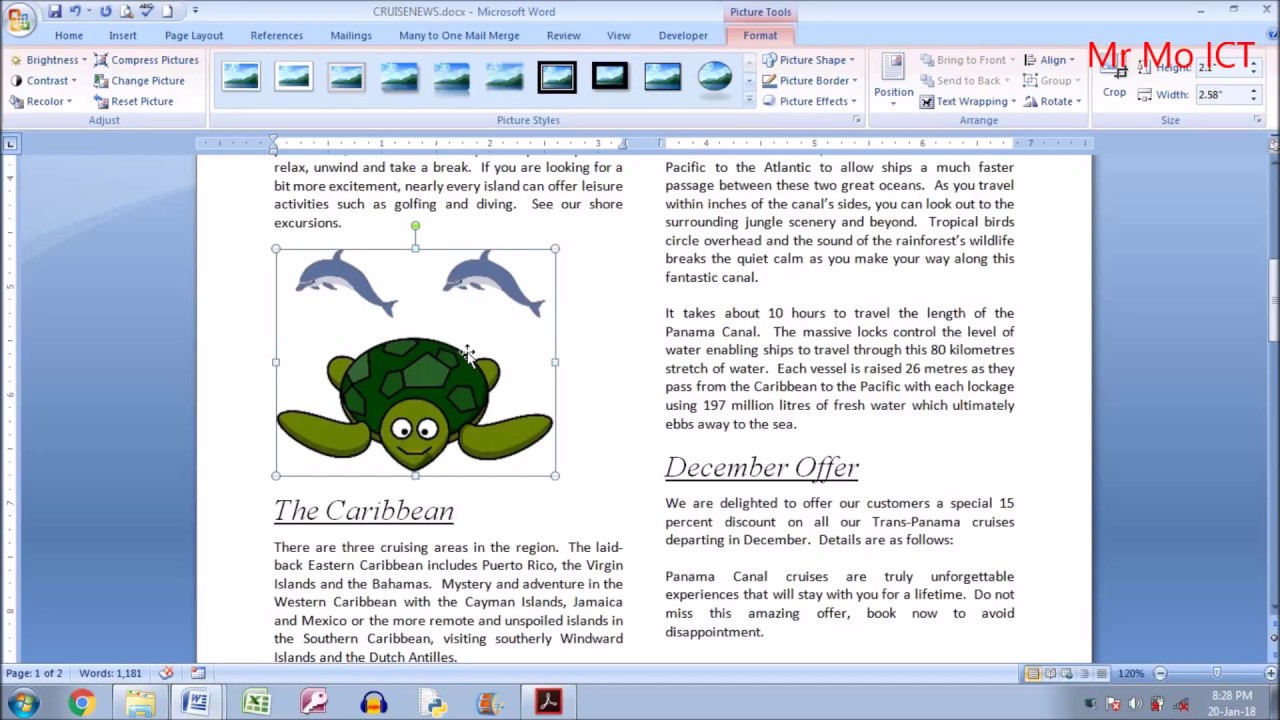The image size is (1280, 720).
Task: Open the Text Wrapping menu
Action: (968, 101)
